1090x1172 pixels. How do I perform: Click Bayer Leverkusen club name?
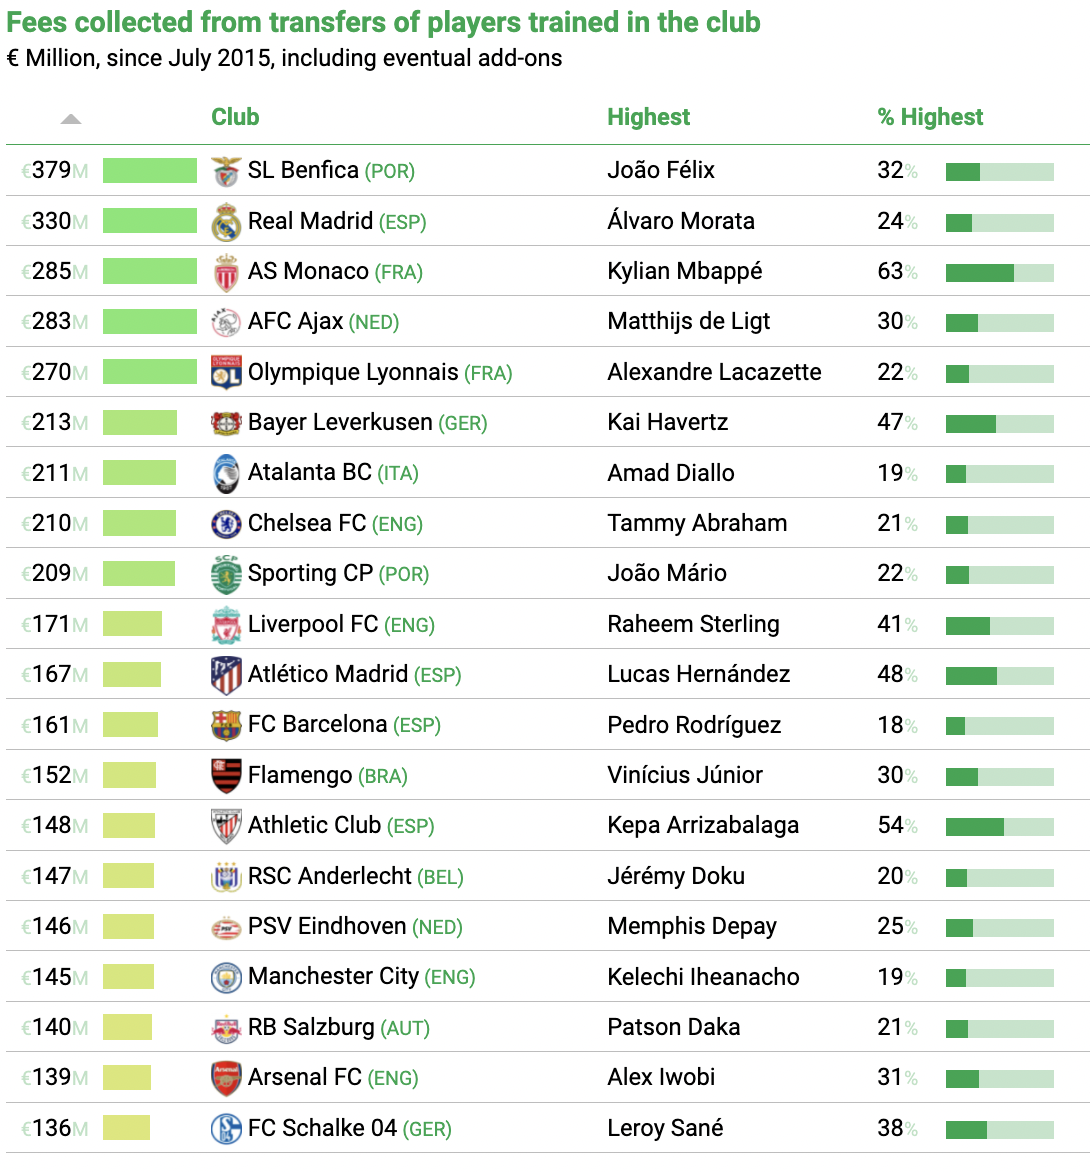point(340,422)
